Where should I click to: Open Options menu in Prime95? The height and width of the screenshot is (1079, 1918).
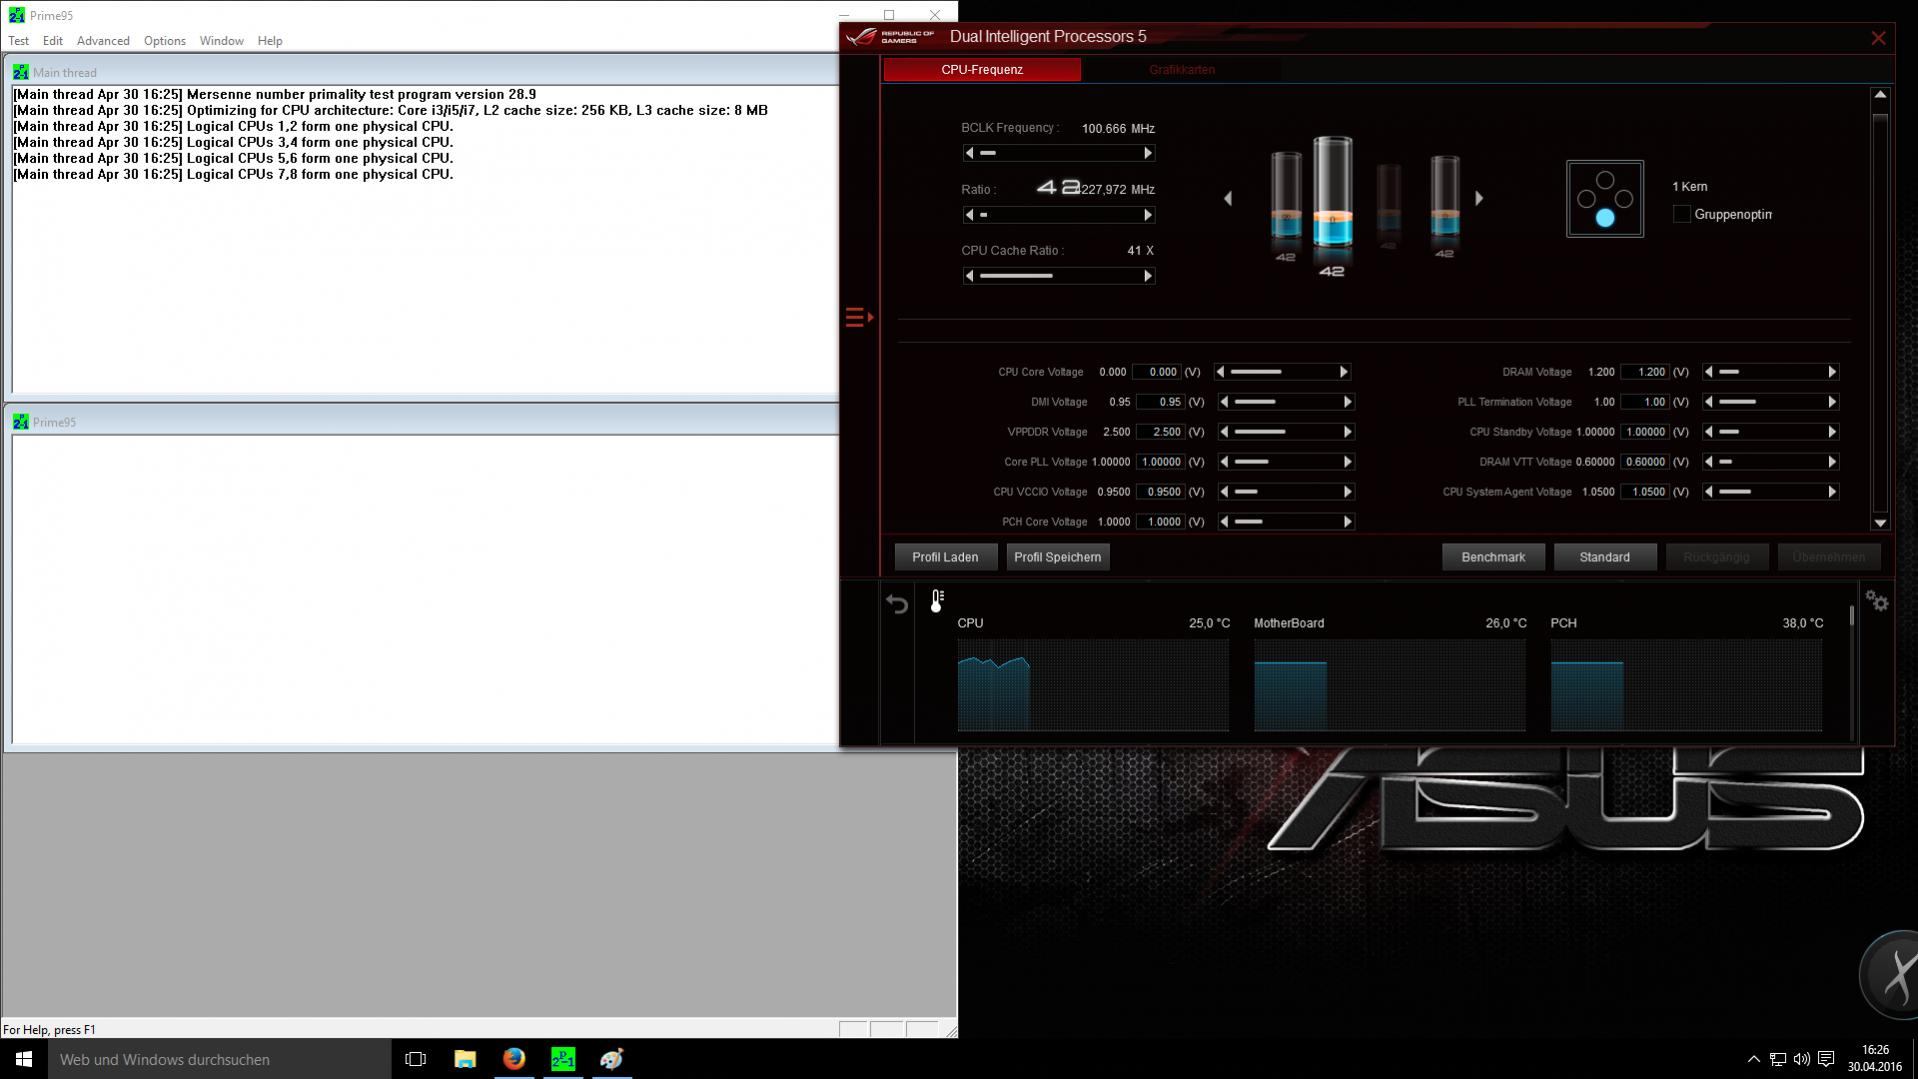pyautogui.click(x=165, y=41)
